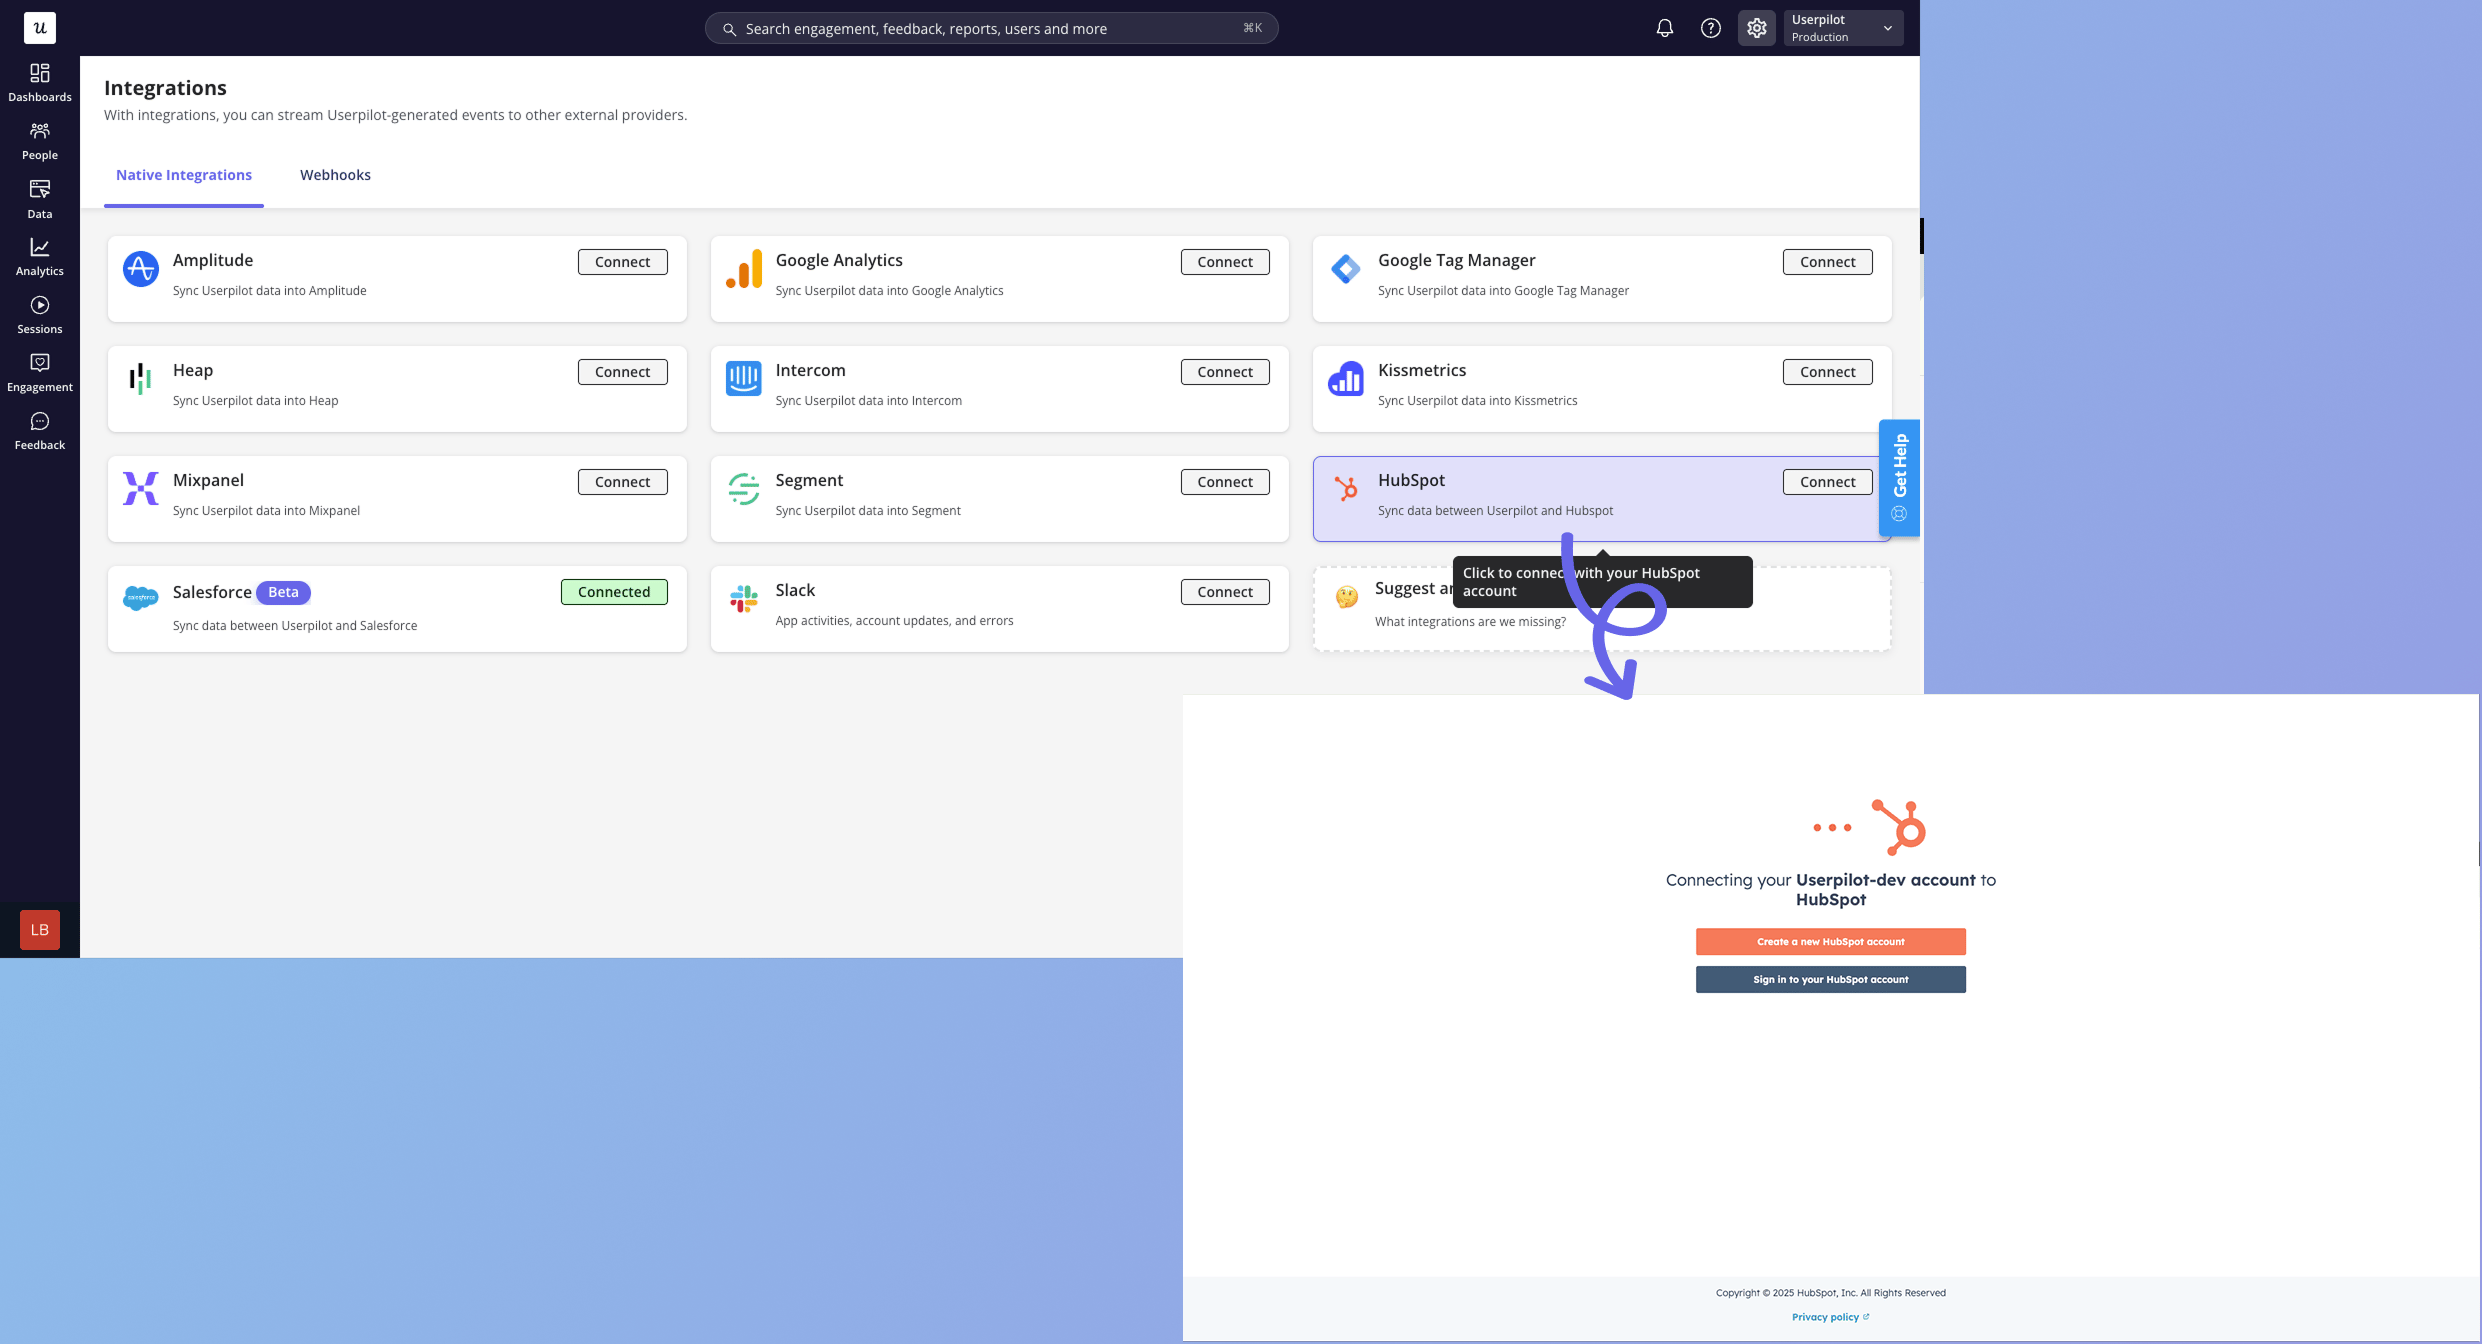Connect the Segment integration
2482x1344 pixels.
coord(1225,482)
